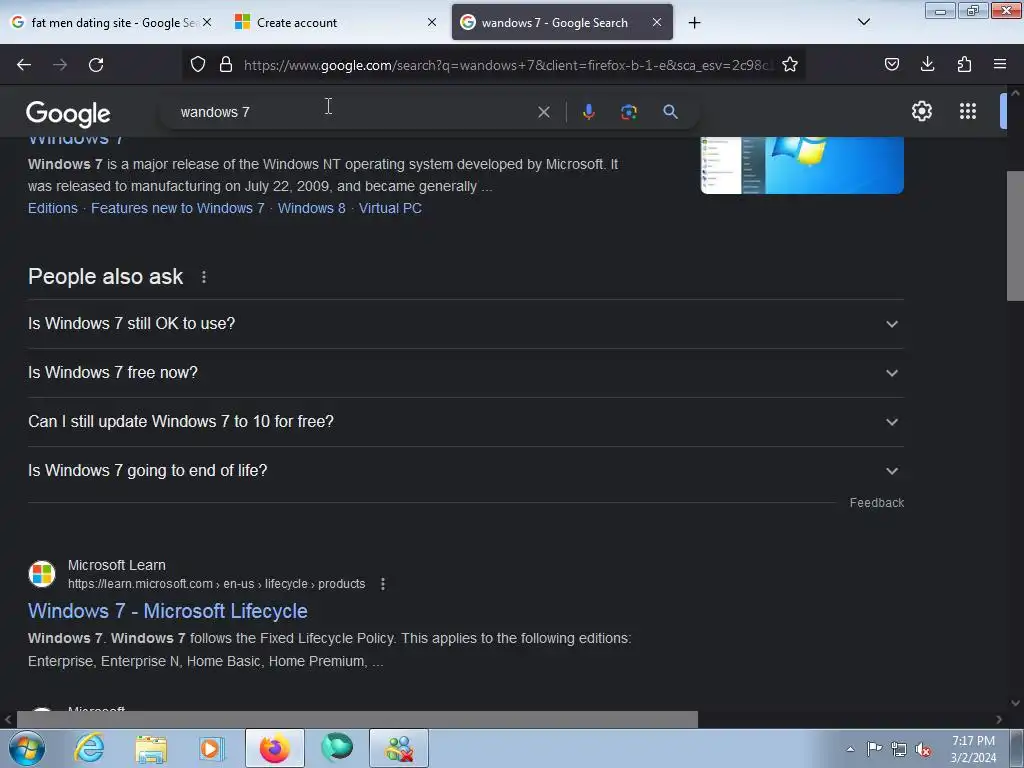This screenshot has height=768, width=1024.
Task: Open People also ask options menu
Action: coord(204,277)
